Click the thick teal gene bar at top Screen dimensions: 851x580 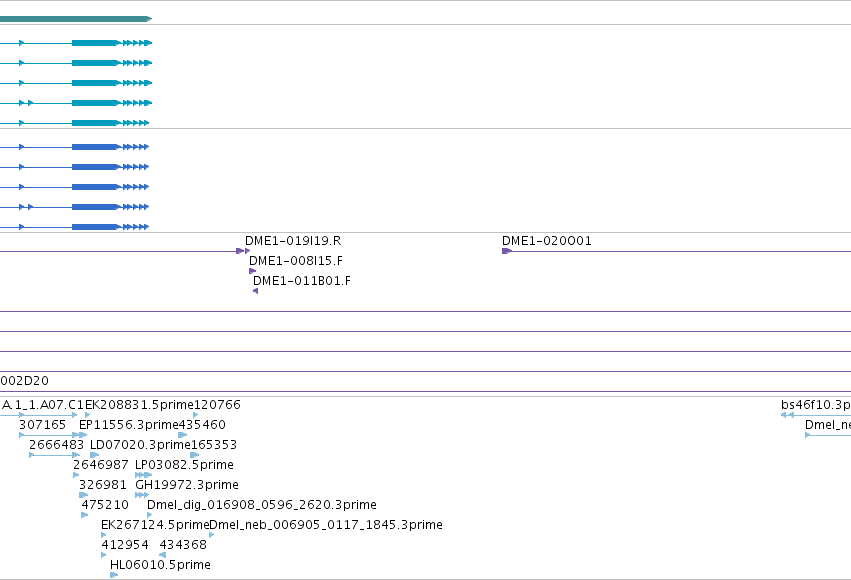(75, 19)
